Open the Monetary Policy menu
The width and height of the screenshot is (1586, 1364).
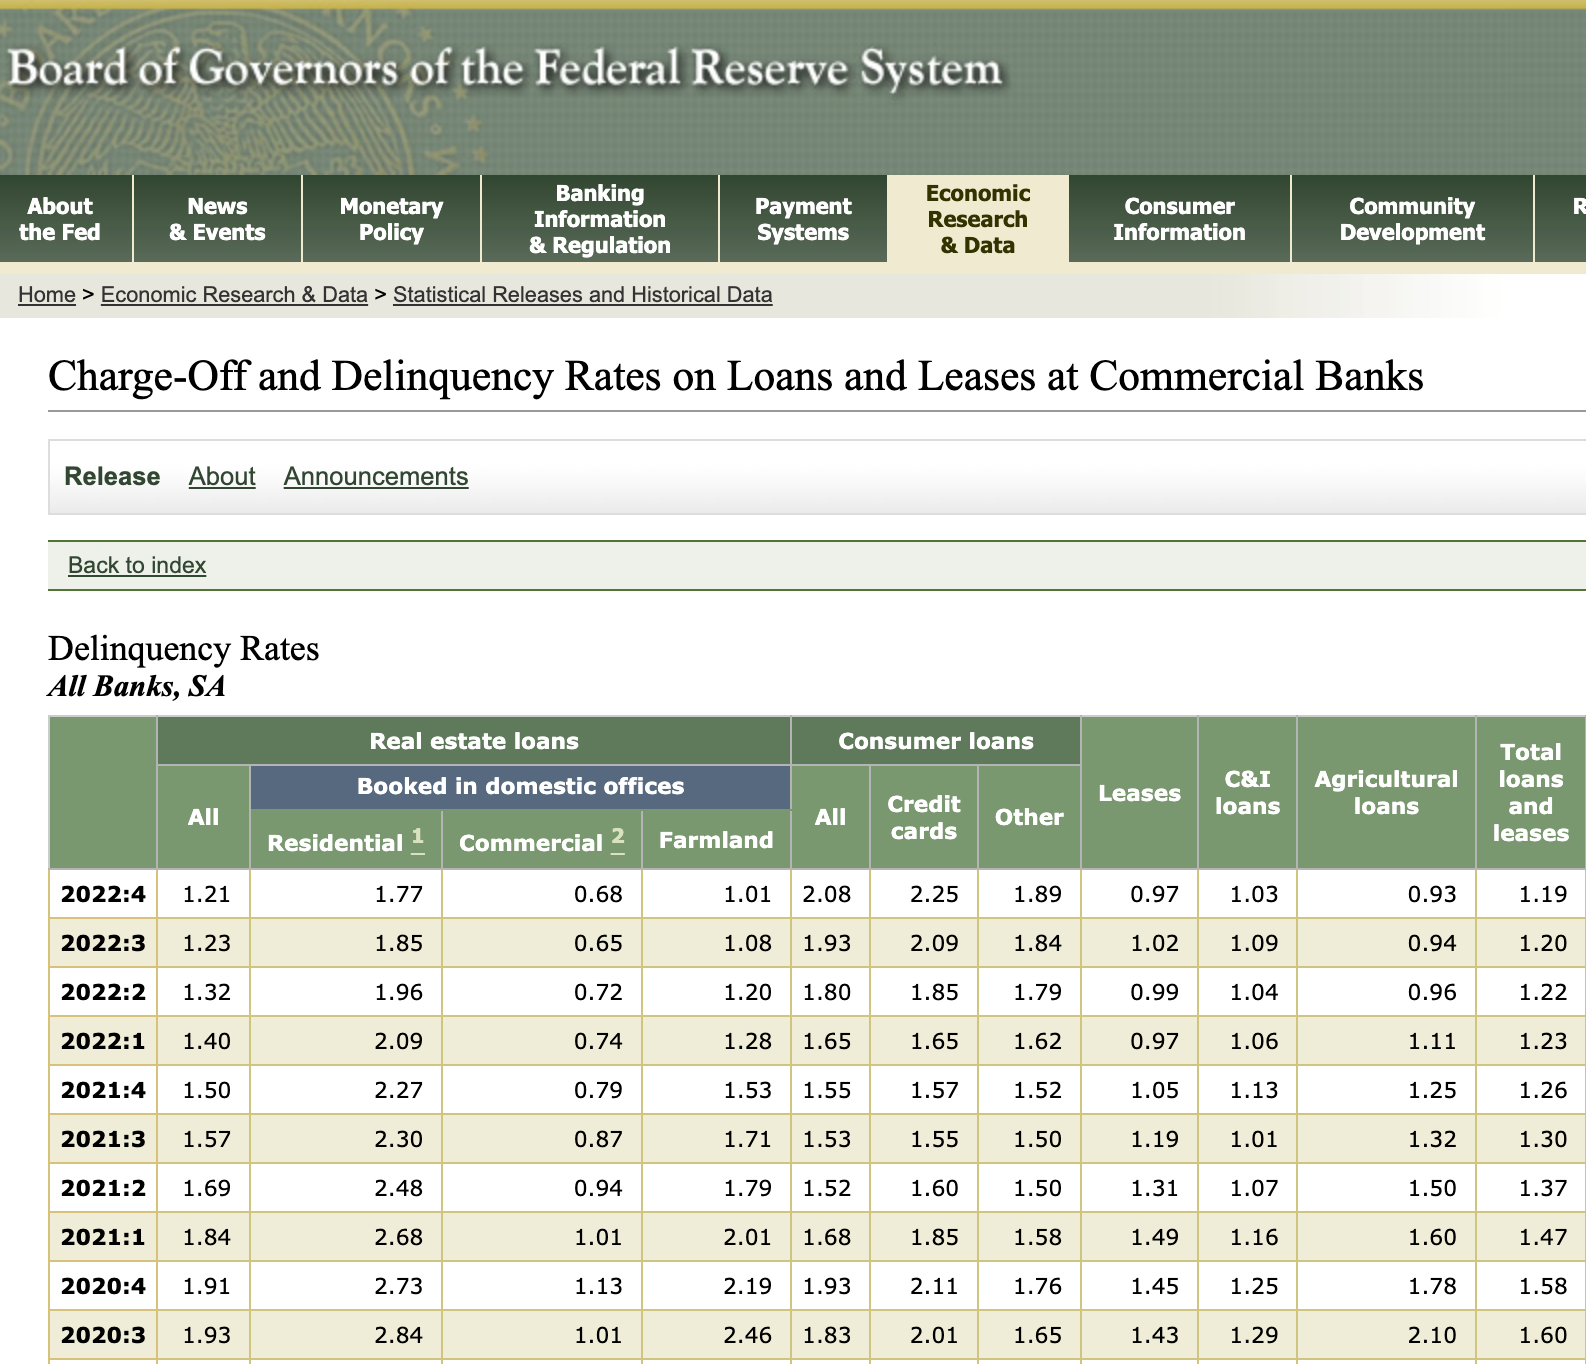point(391,219)
